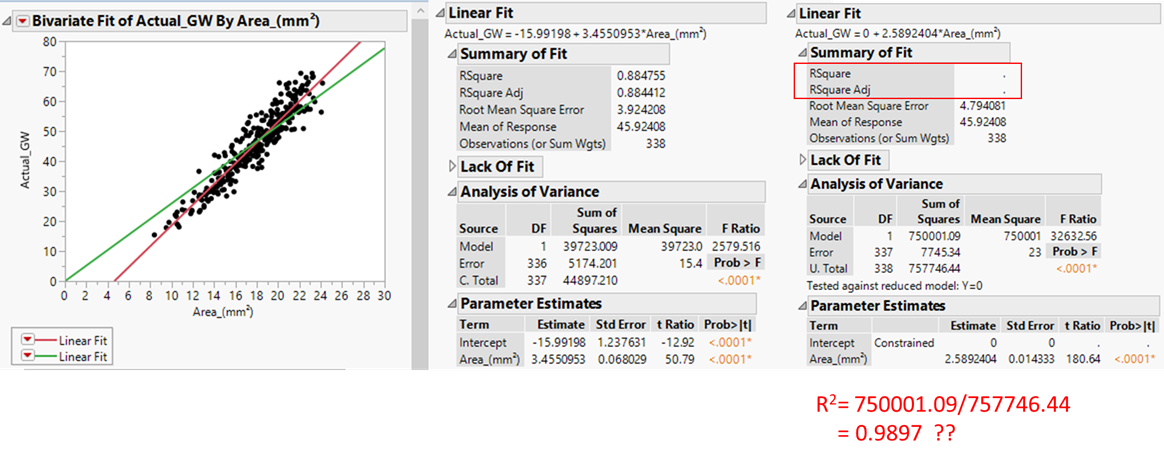This screenshot has width=1164, height=462.
Task: Click Area t Ratio 50.79
Action: point(681,359)
